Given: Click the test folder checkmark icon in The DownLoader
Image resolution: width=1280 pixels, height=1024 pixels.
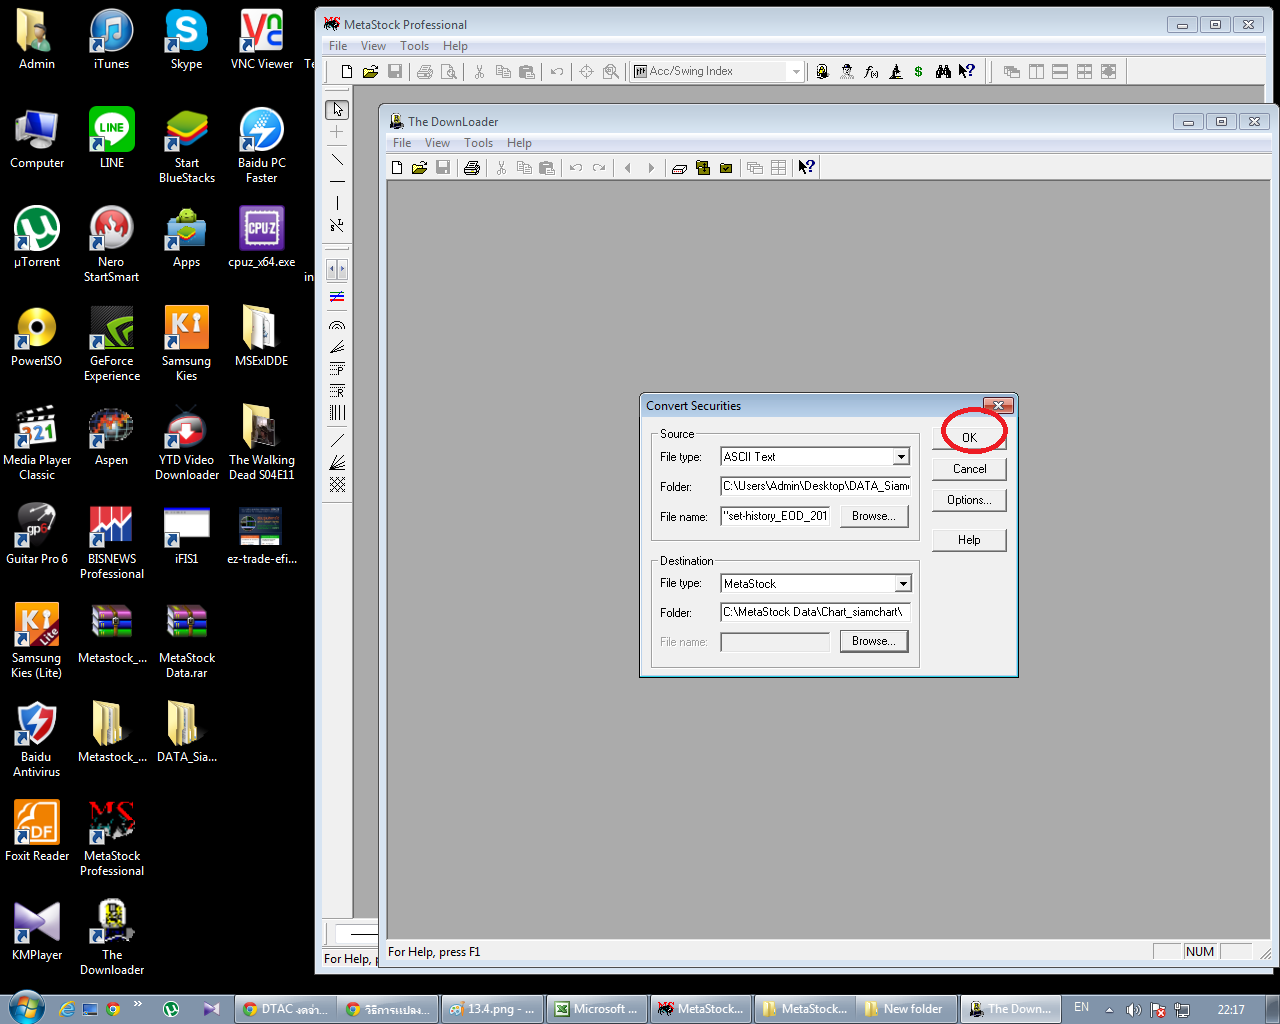Looking at the screenshot, I should pos(726,168).
